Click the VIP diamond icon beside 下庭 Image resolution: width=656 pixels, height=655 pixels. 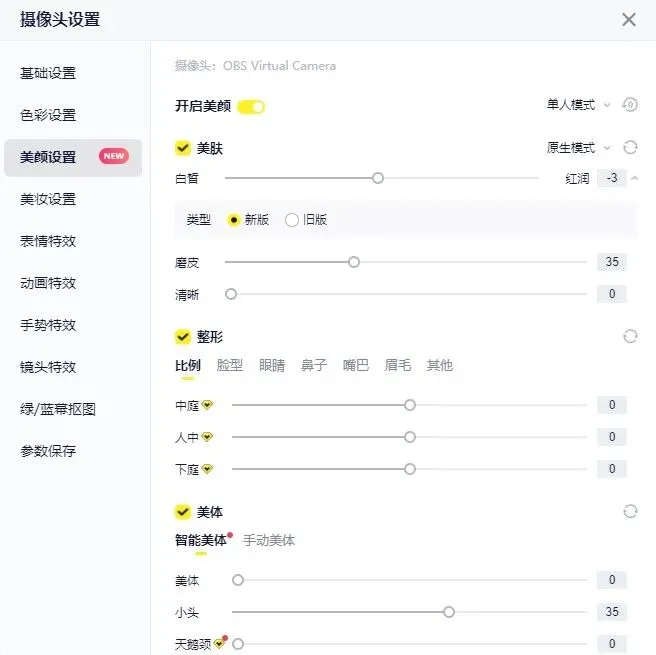click(x=207, y=469)
